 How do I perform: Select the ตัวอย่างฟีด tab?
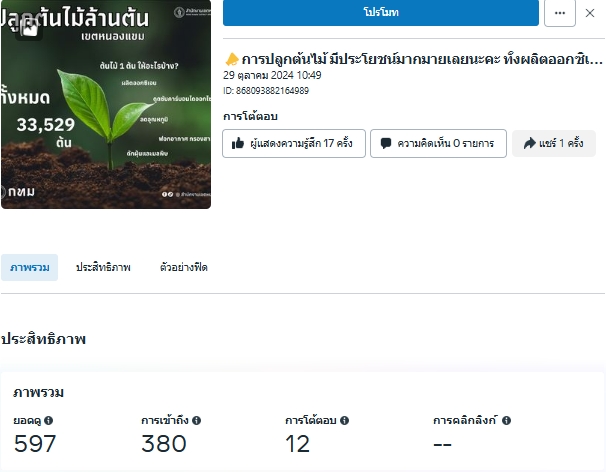183,268
